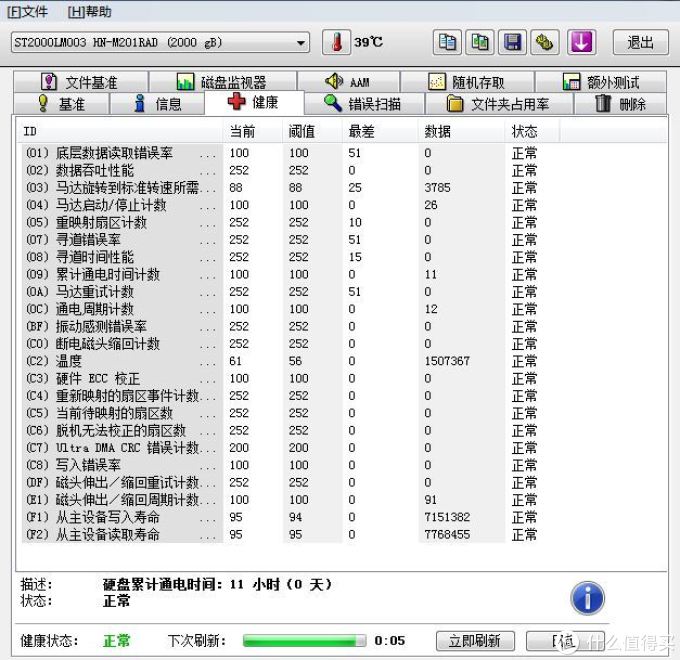
Task: Switch to the AAM tab
Action: (348, 82)
